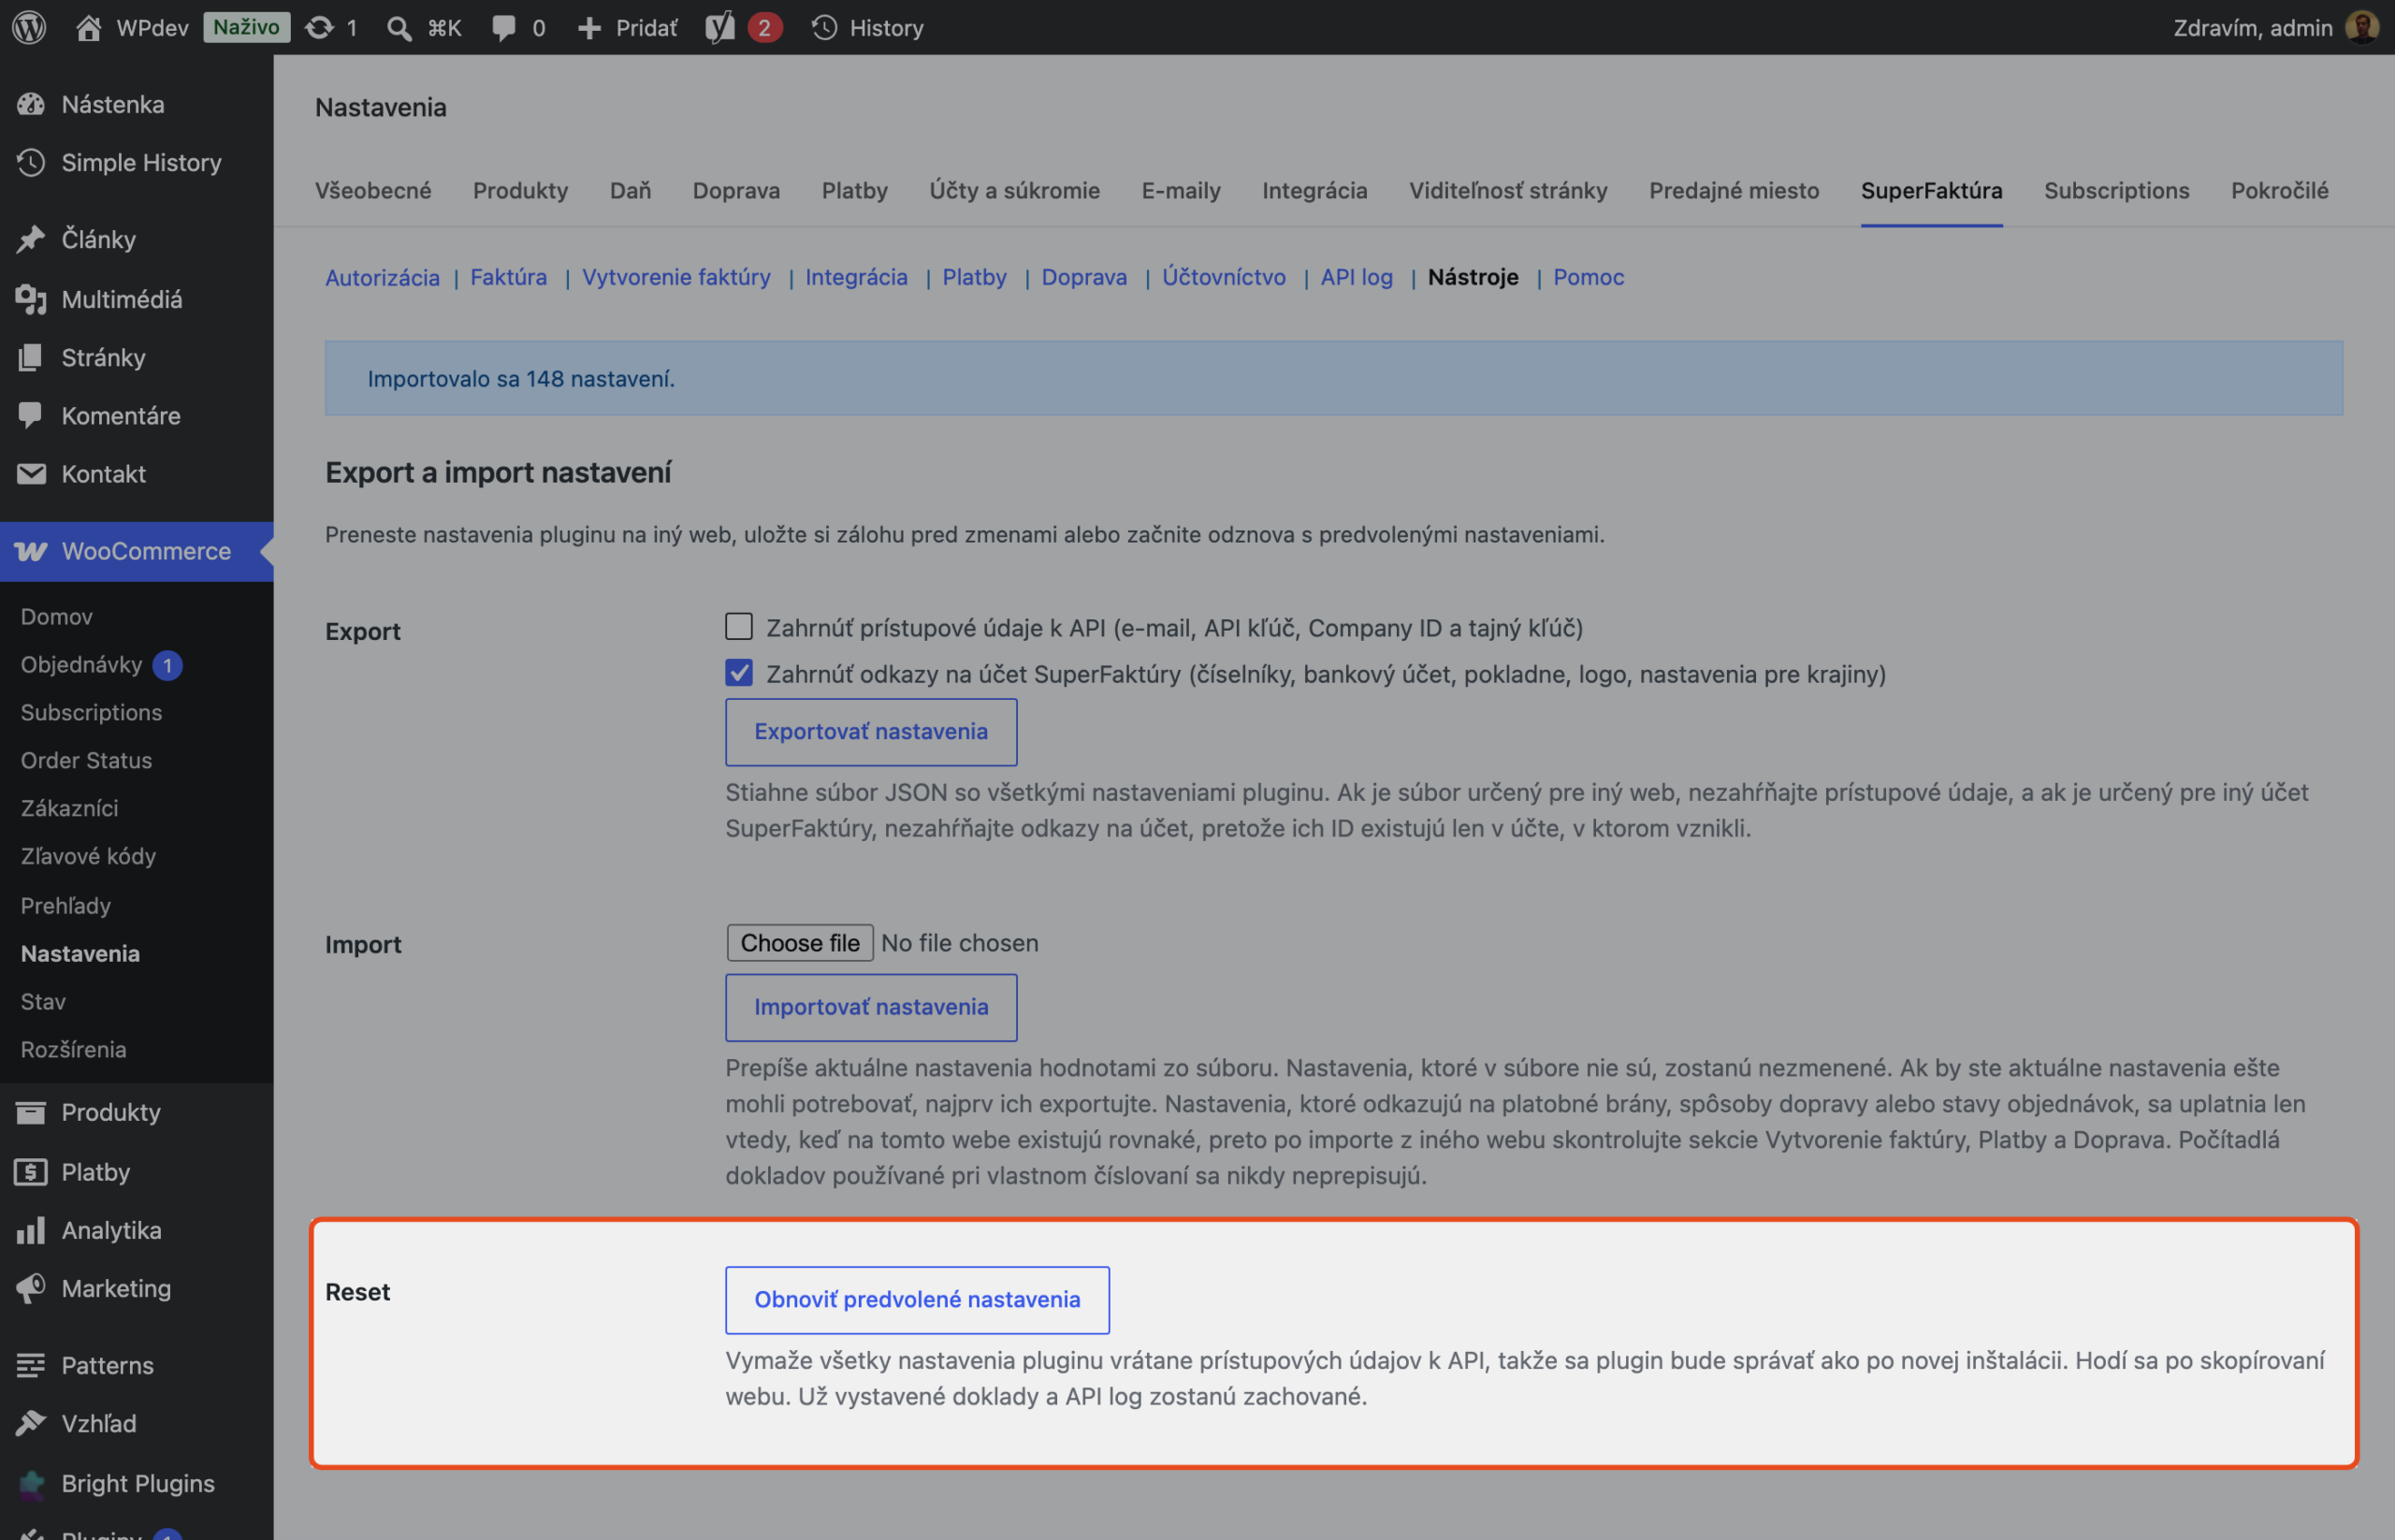Open the Pokročilé settings tab
Screen dimensions: 2395x1540
(x=2279, y=190)
